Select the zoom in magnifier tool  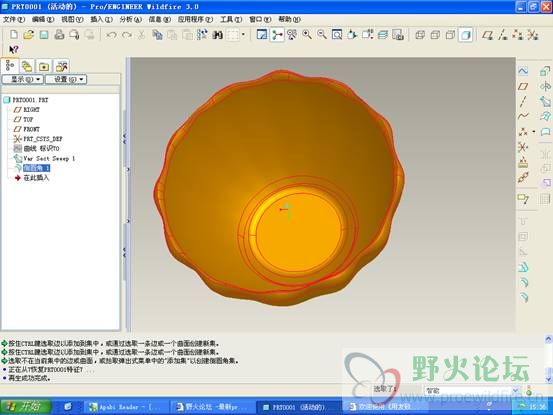[307, 35]
